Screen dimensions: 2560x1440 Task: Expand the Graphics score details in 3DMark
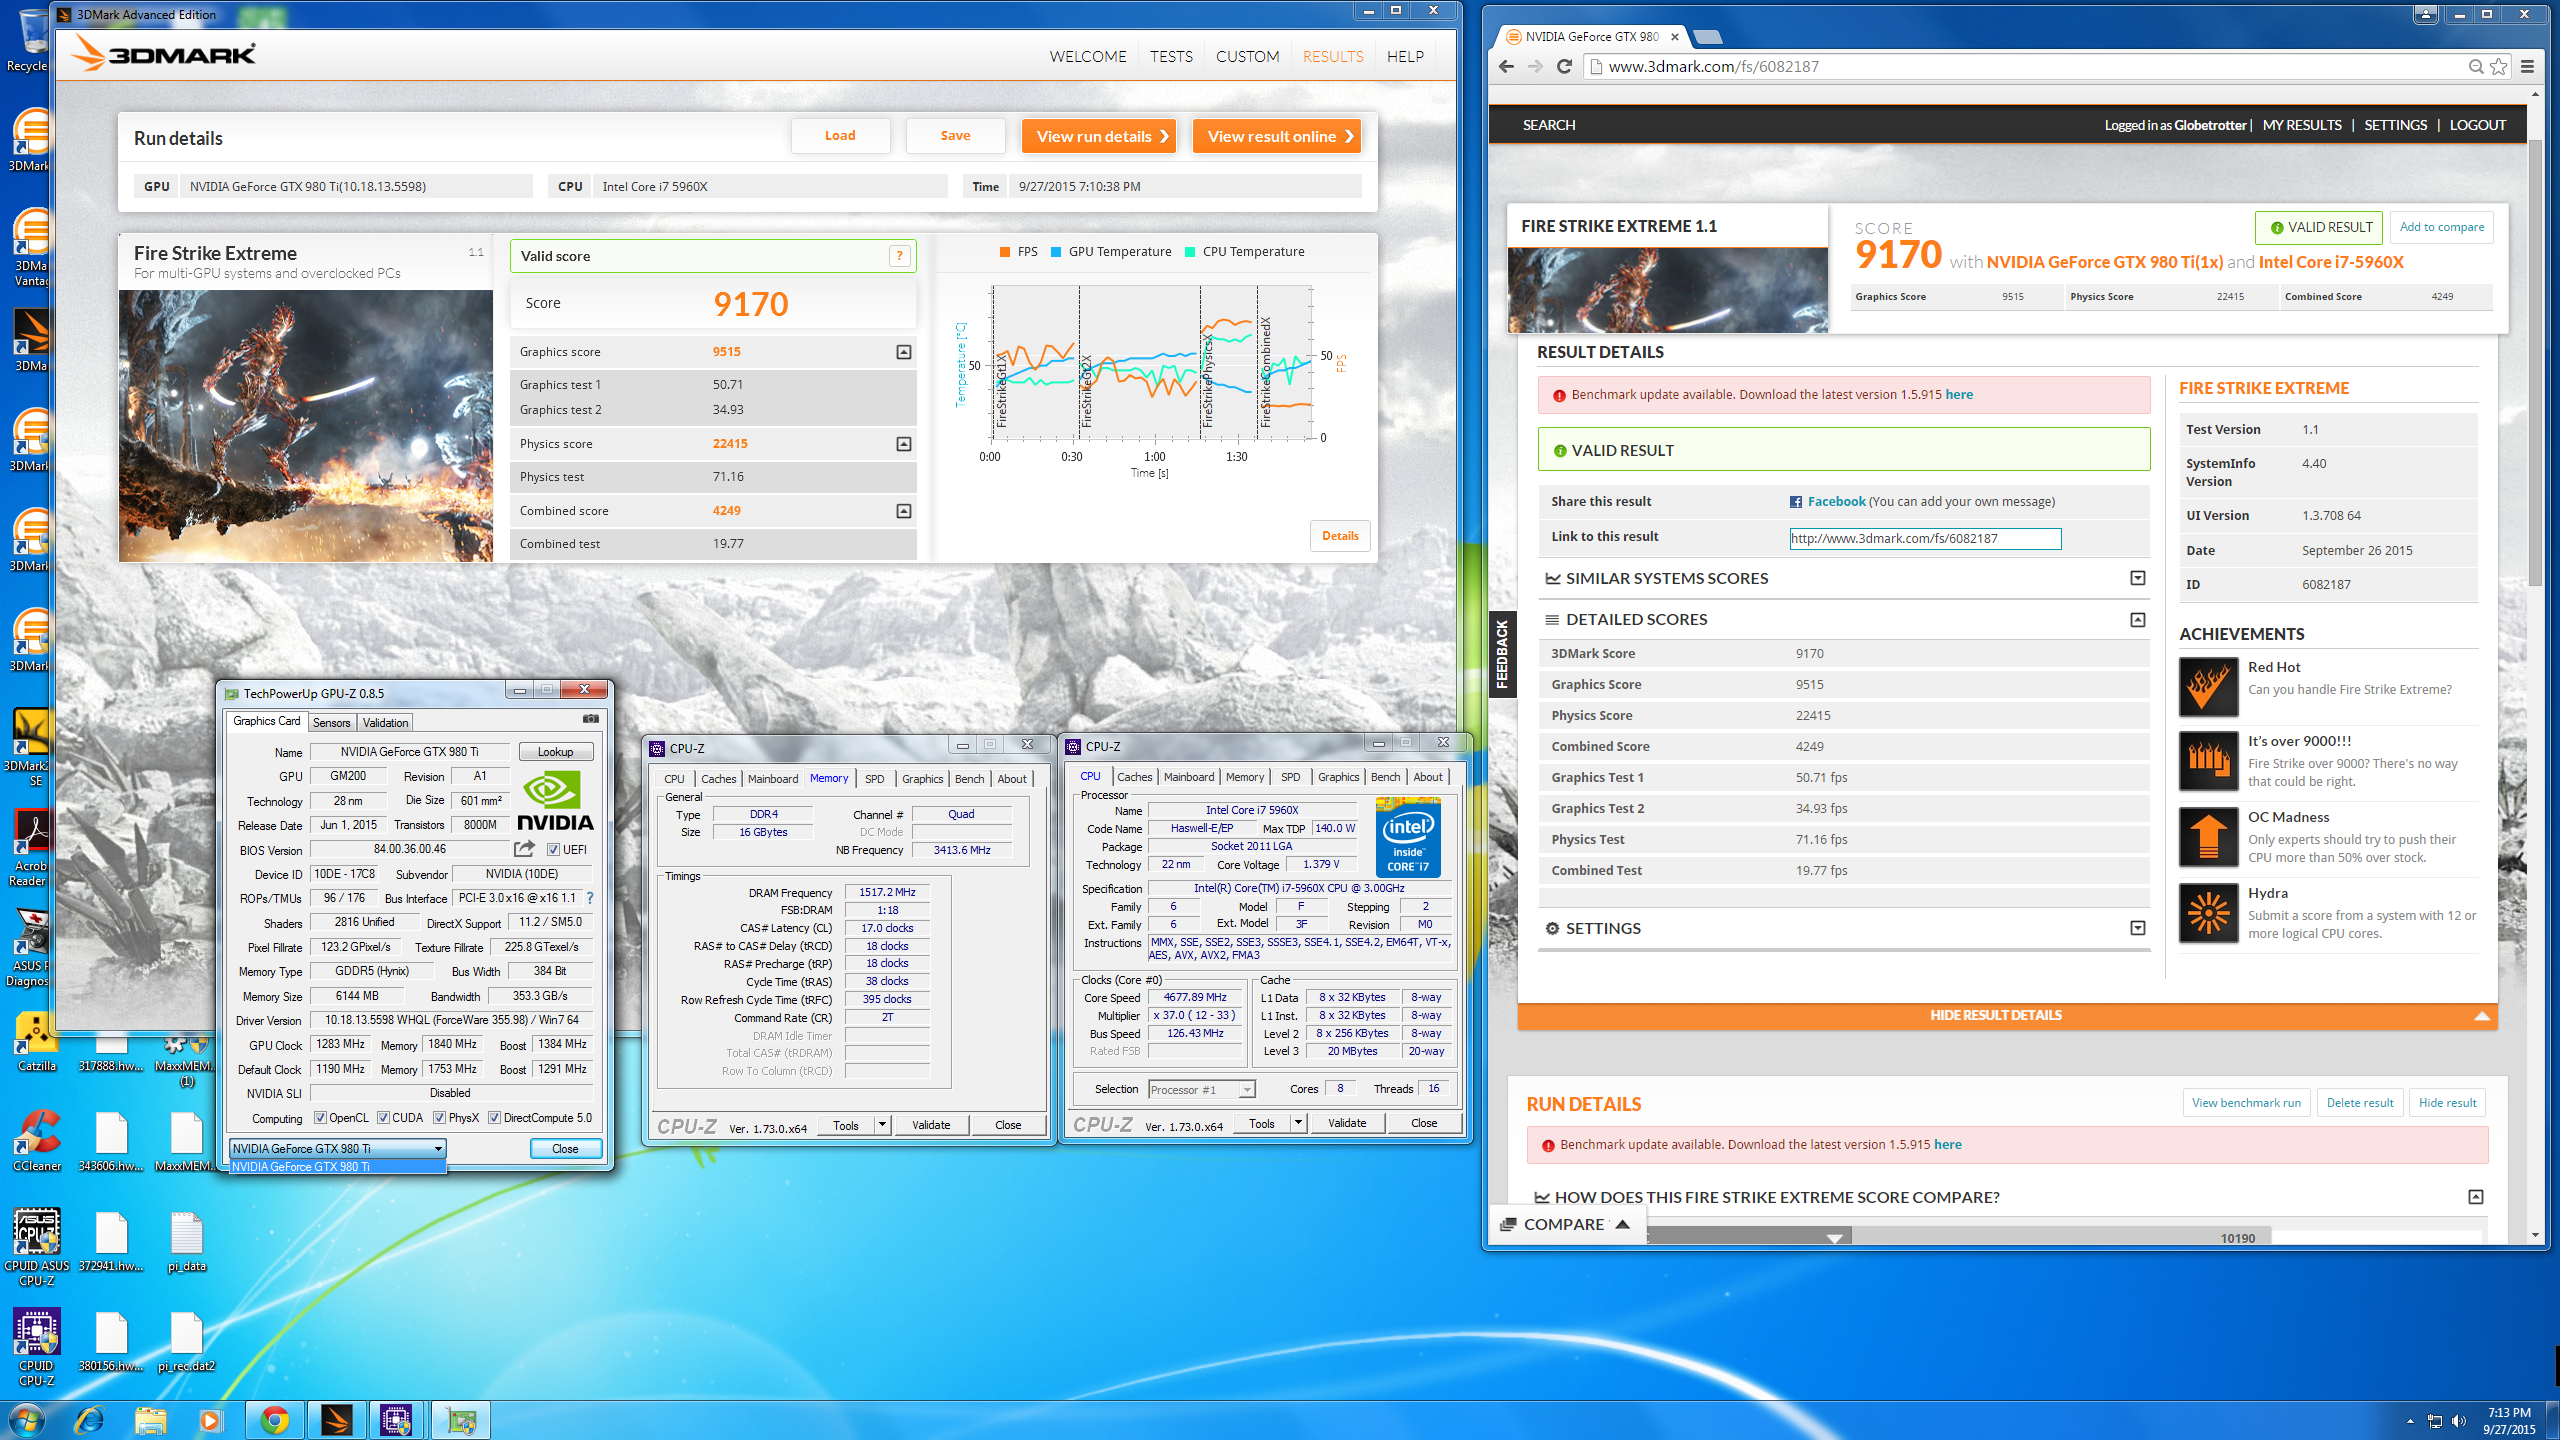[x=904, y=352]
